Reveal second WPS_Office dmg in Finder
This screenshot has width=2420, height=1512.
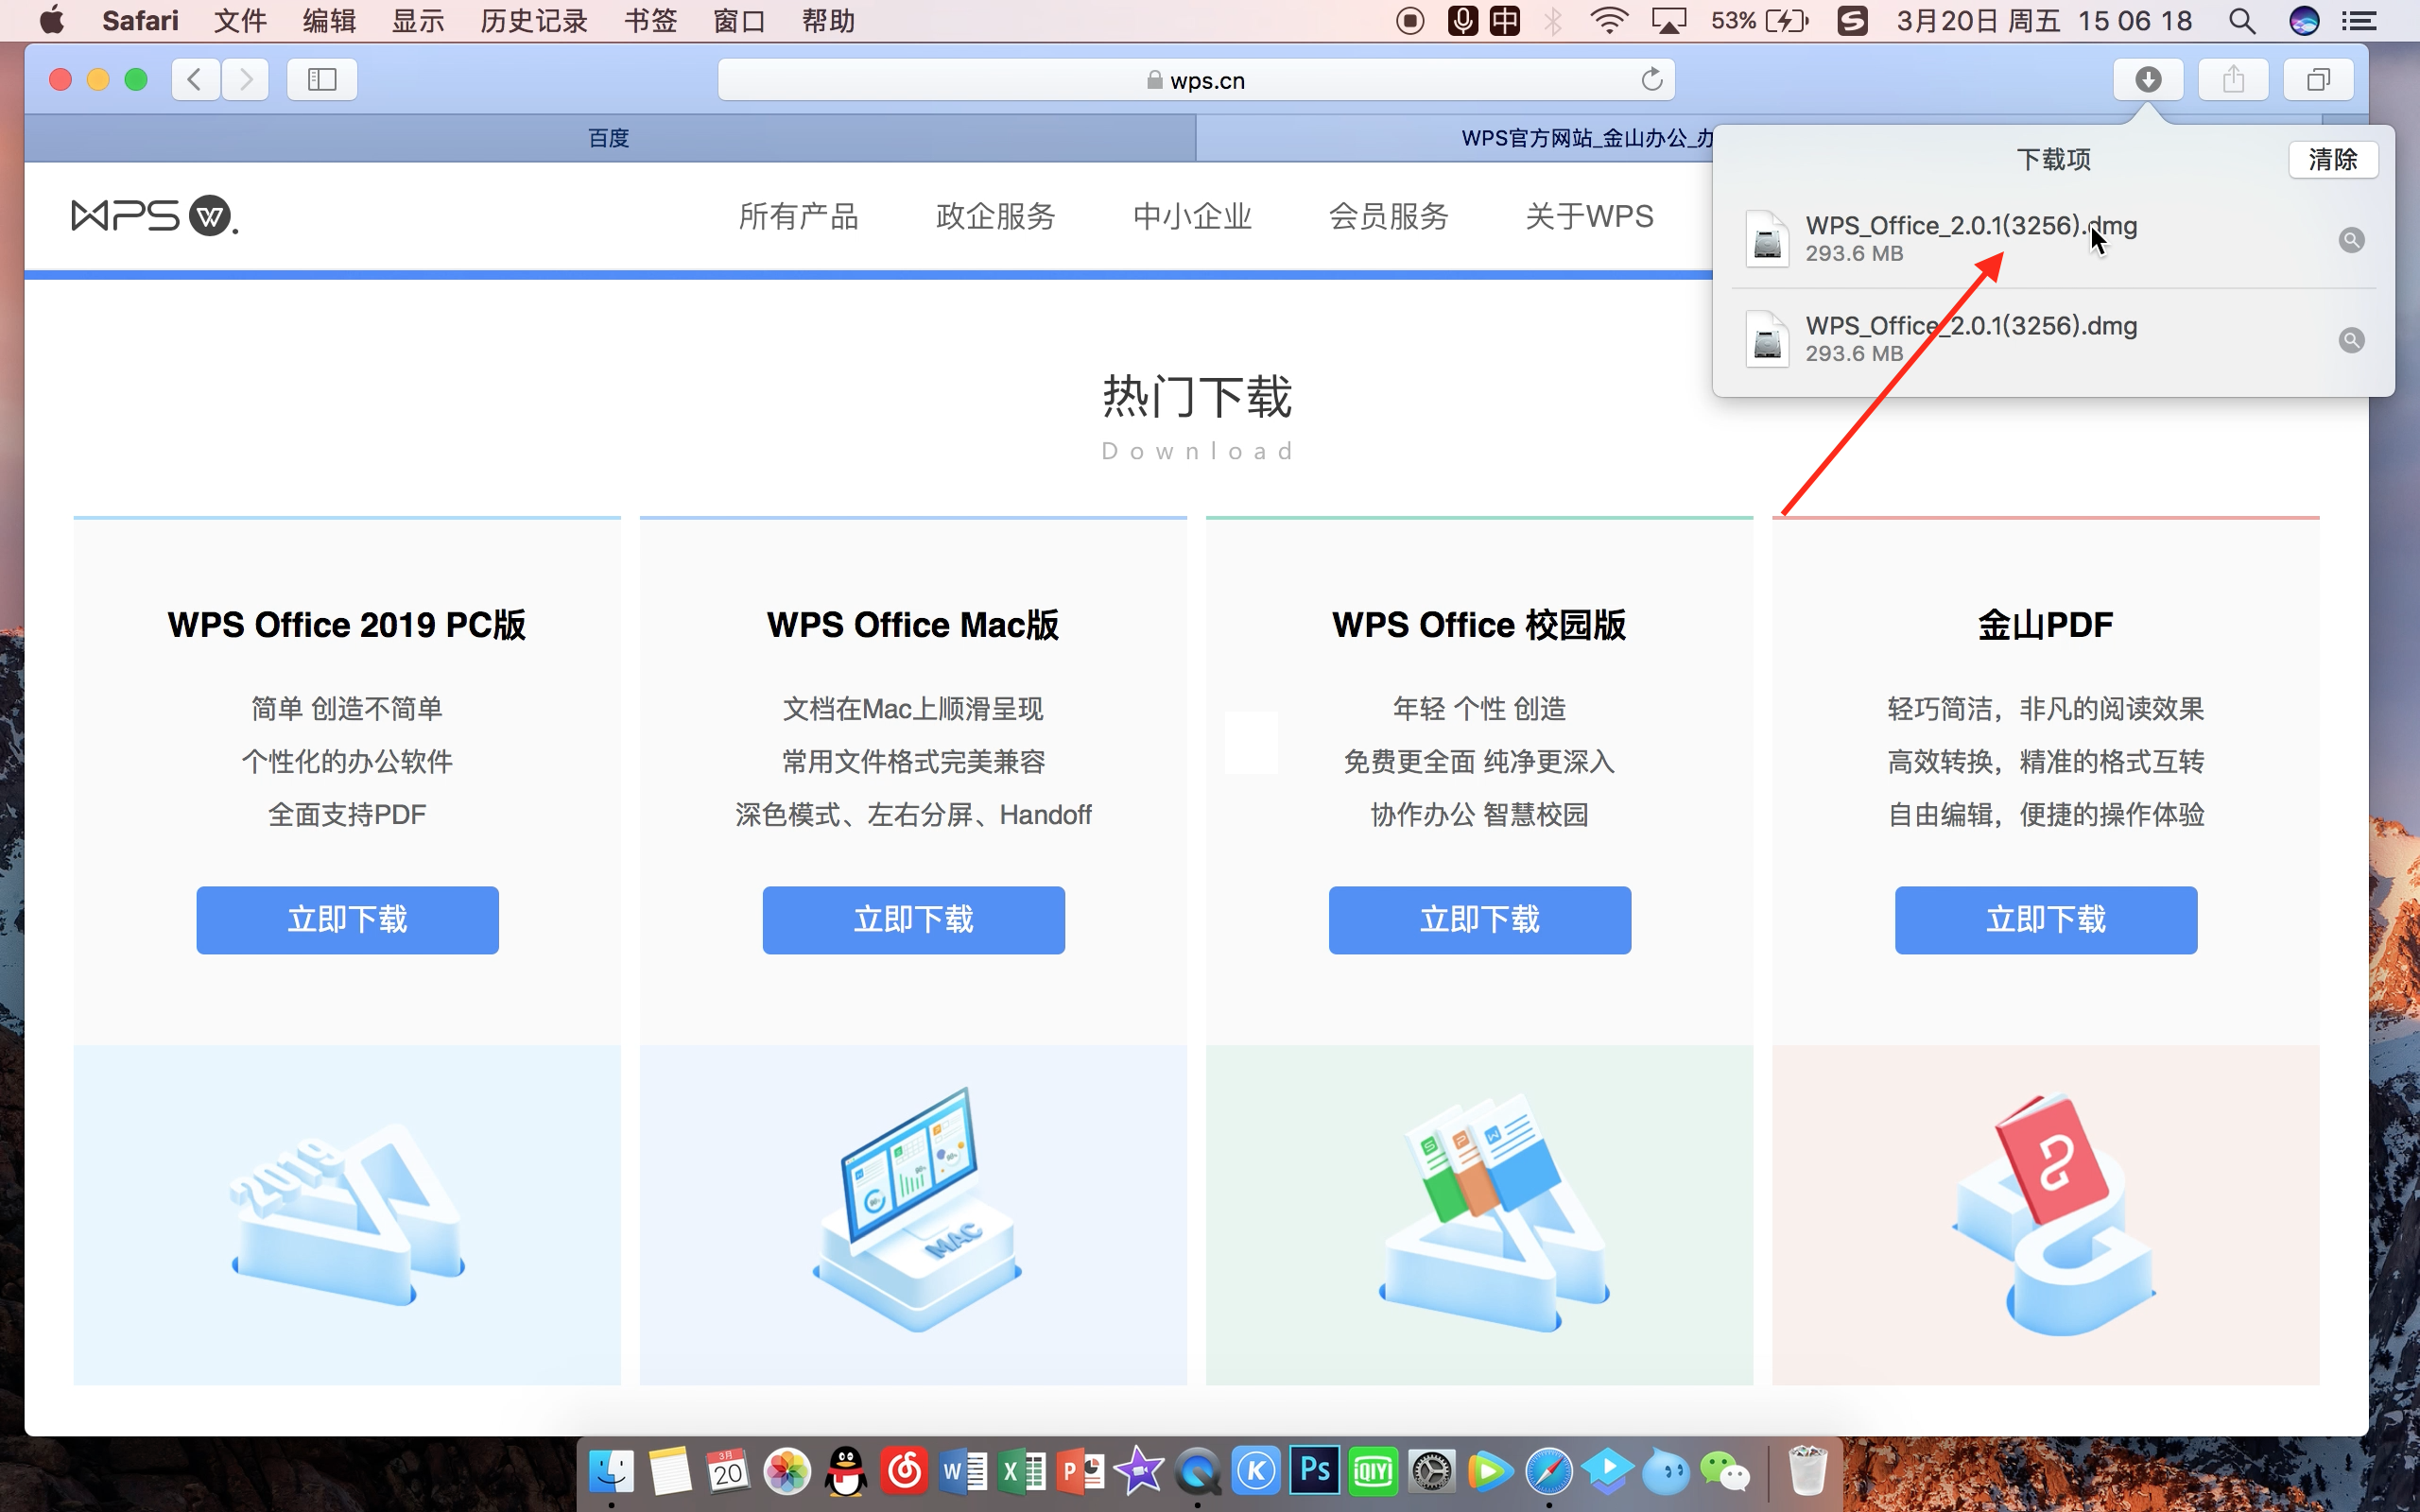(2352, 340)
